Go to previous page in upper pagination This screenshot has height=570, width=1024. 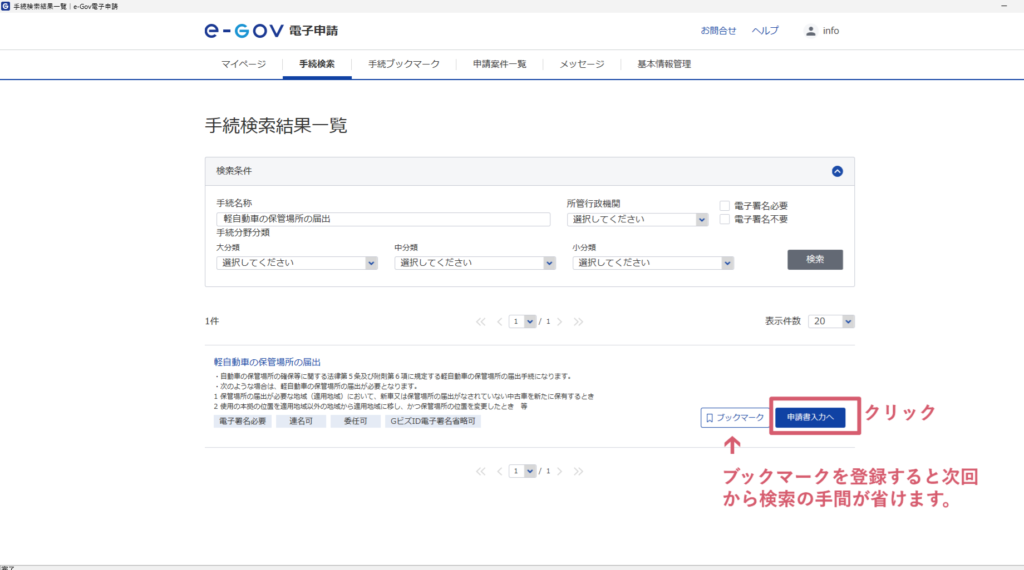[x=499, y=322]
